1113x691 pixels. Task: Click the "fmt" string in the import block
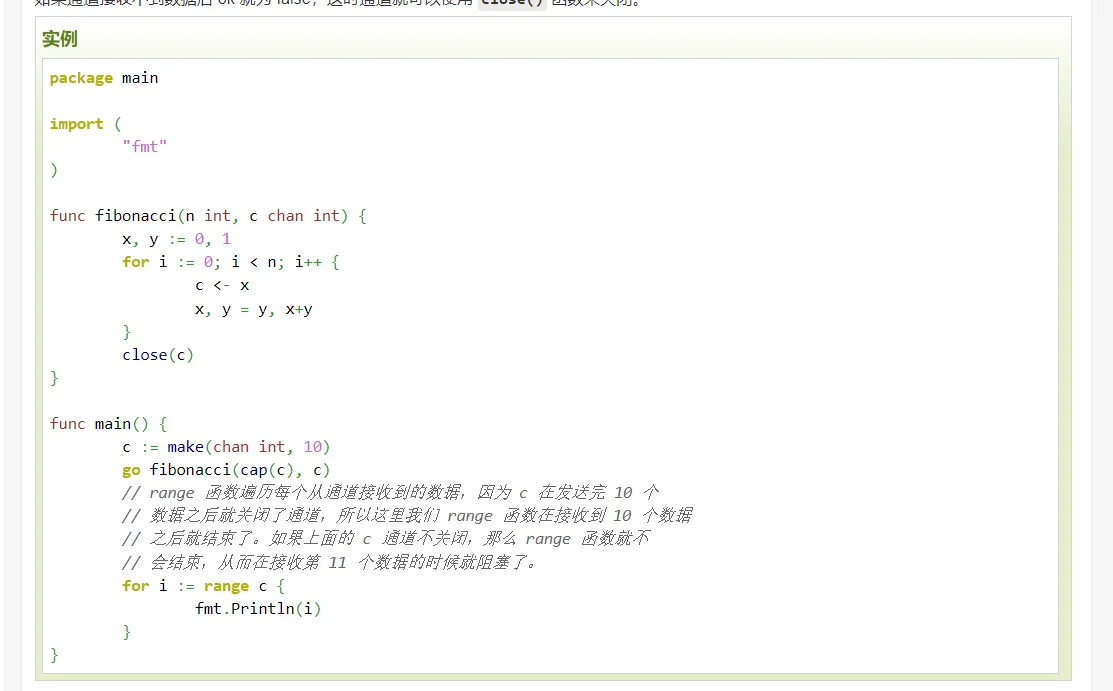(x=145, y=147)
